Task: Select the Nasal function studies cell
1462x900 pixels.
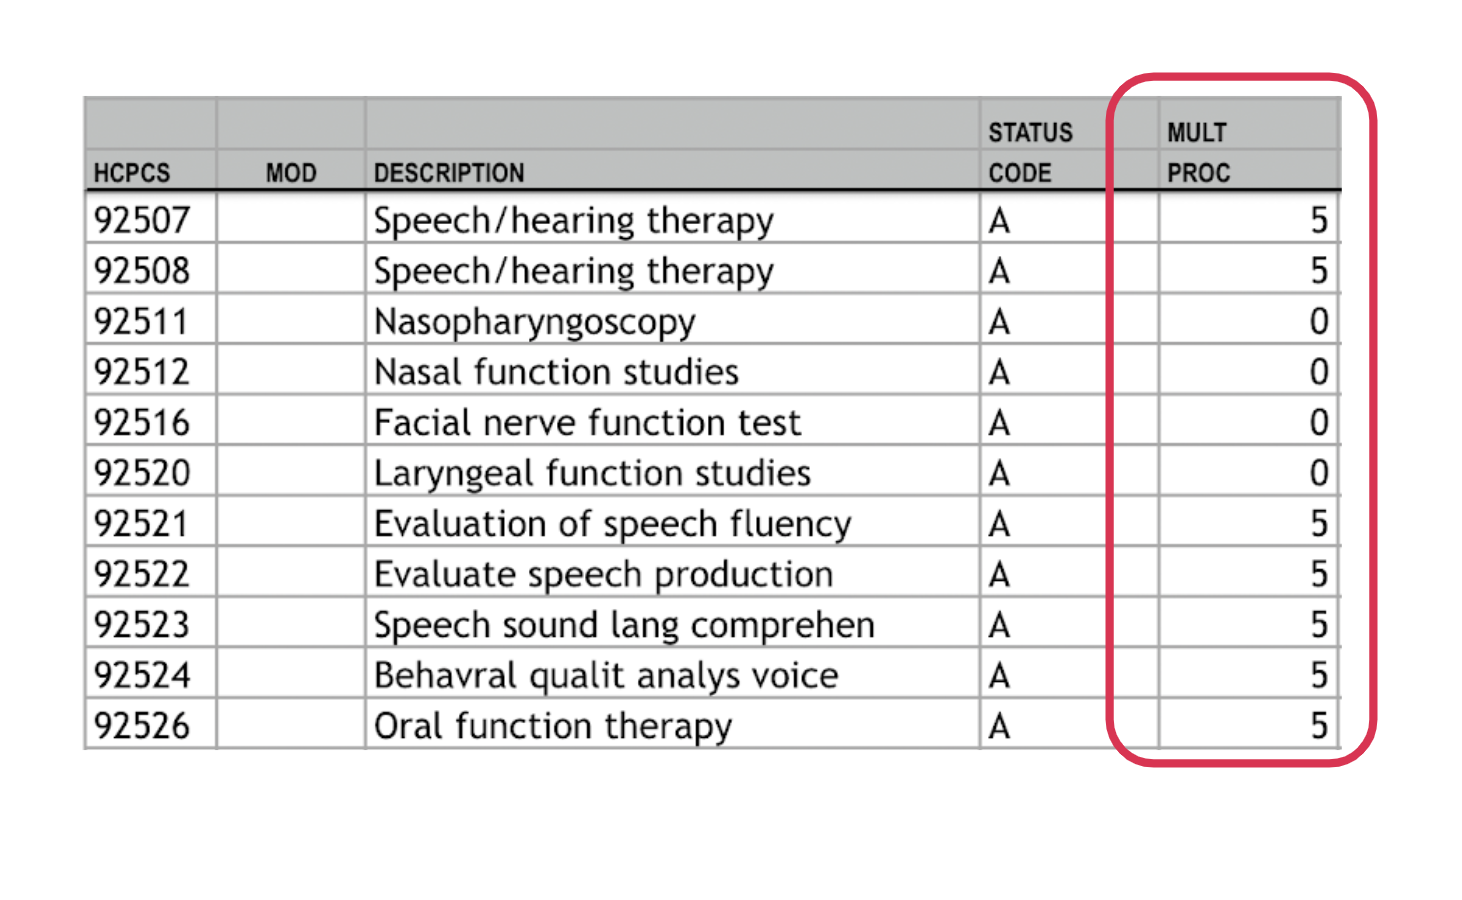Action: coord(672,371)
